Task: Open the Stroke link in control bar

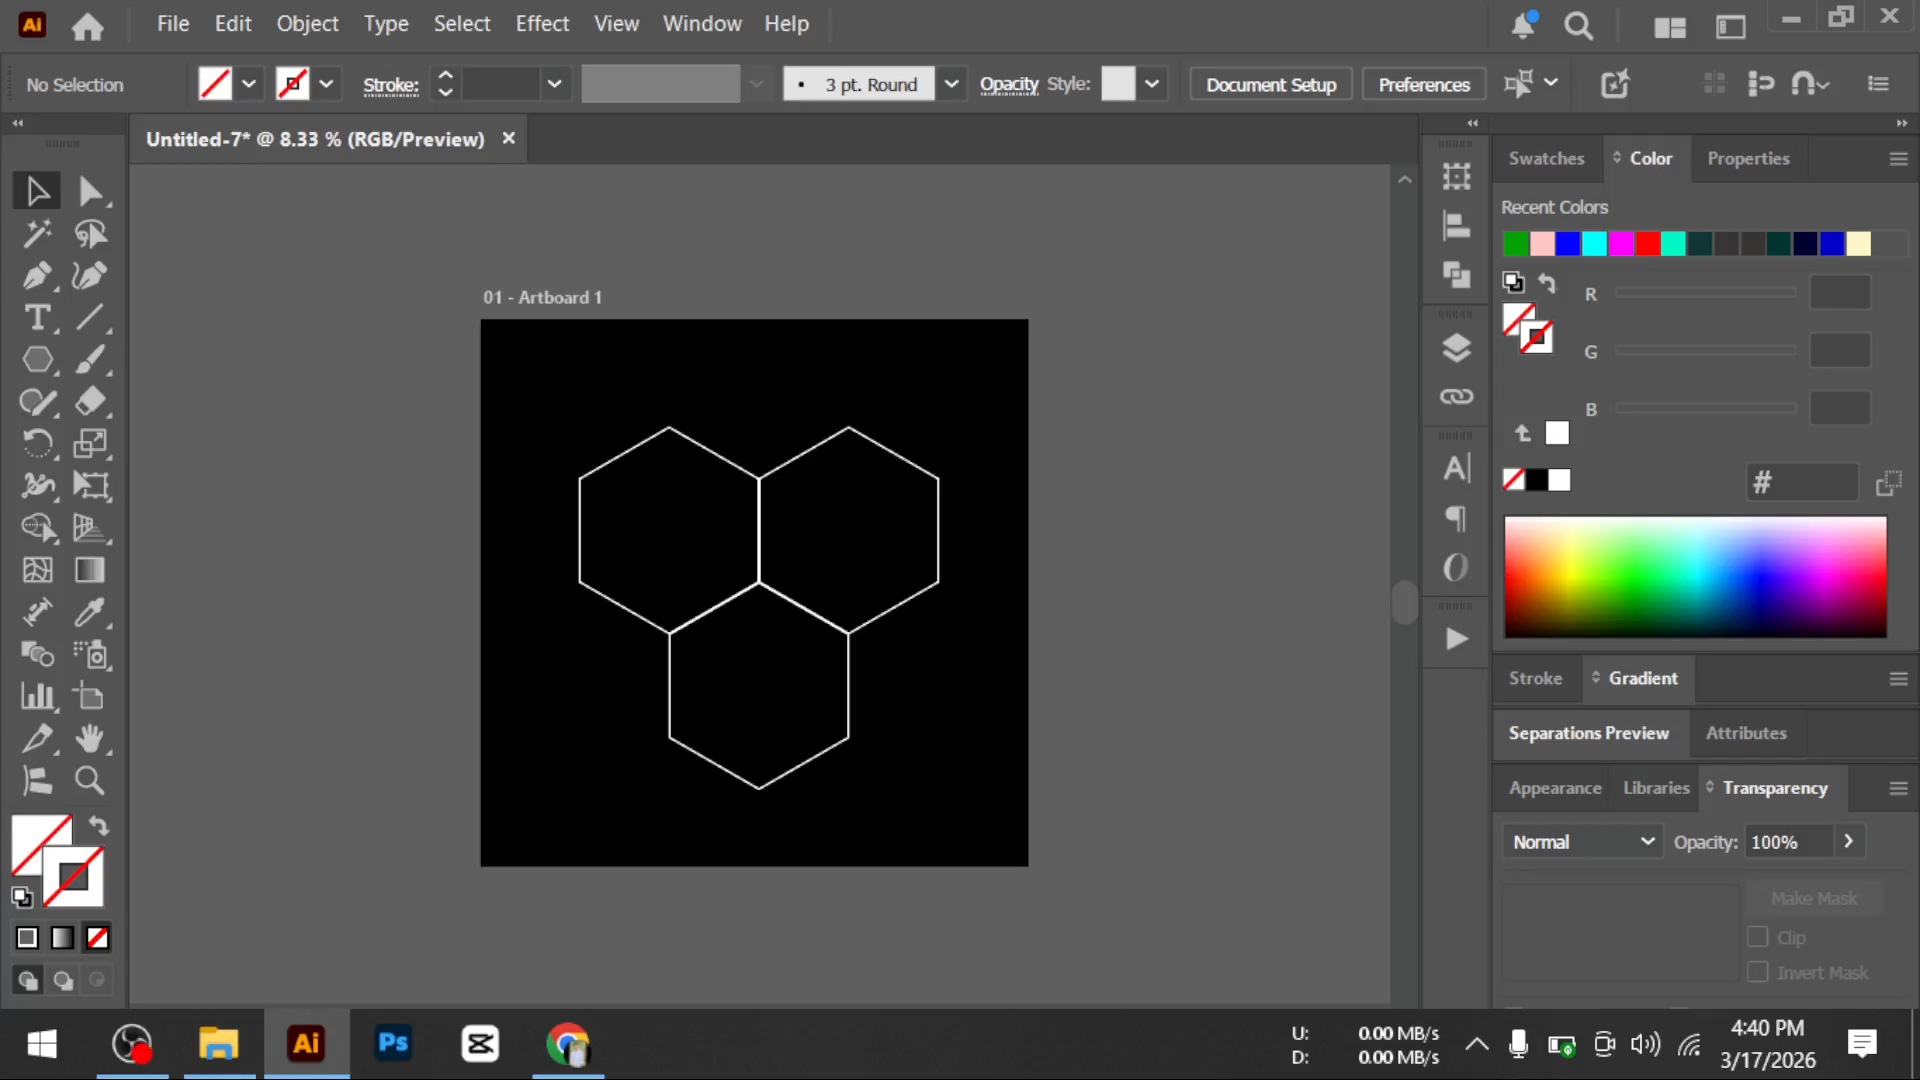Action: 391,85
